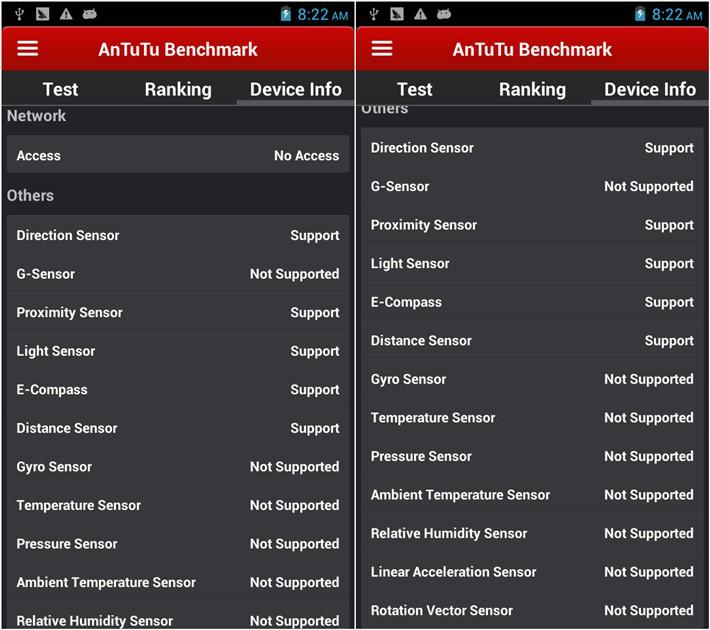Viewport: 710px width, 630px height.
Task: Switch to Ranking tab in right screen
Action: [532, 89]
